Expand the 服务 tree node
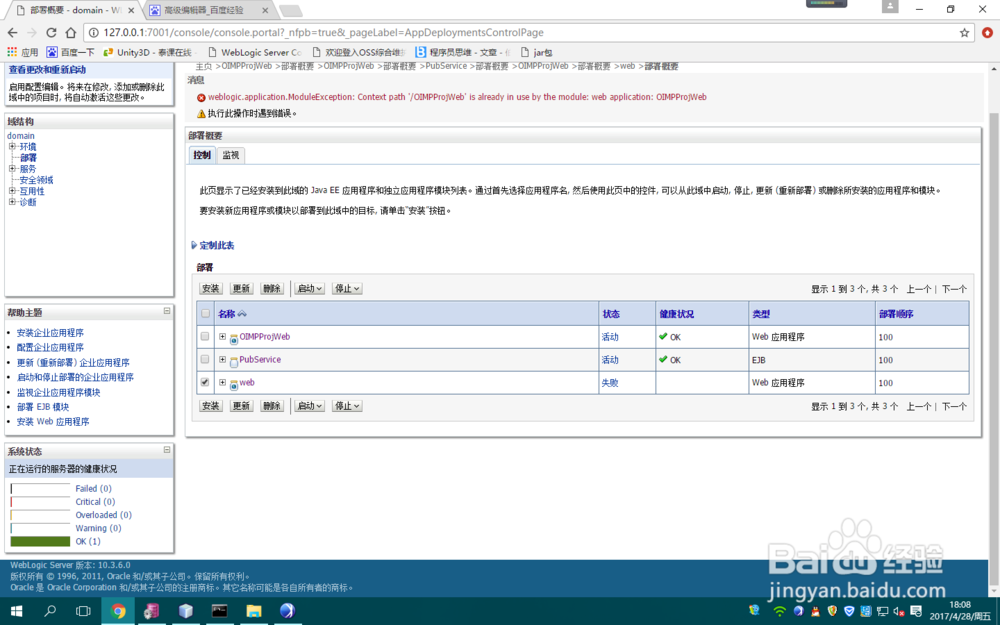Viewport: 1000px width, 625px height. [12, 168]
